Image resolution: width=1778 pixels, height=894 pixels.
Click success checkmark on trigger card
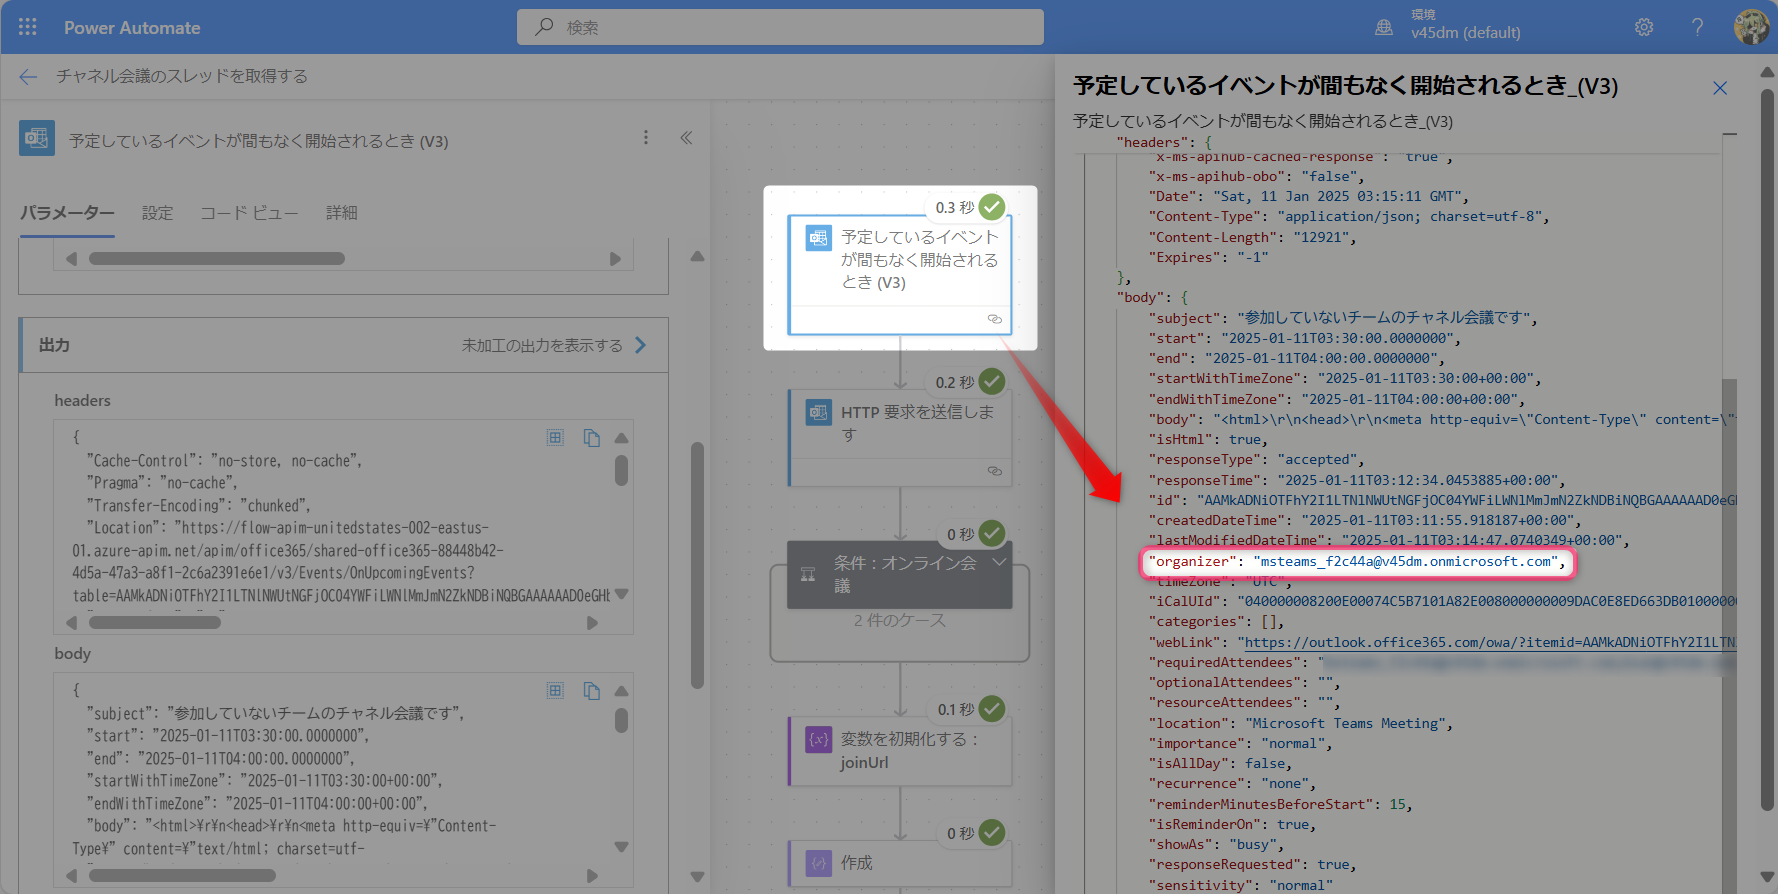coord(992,207)
